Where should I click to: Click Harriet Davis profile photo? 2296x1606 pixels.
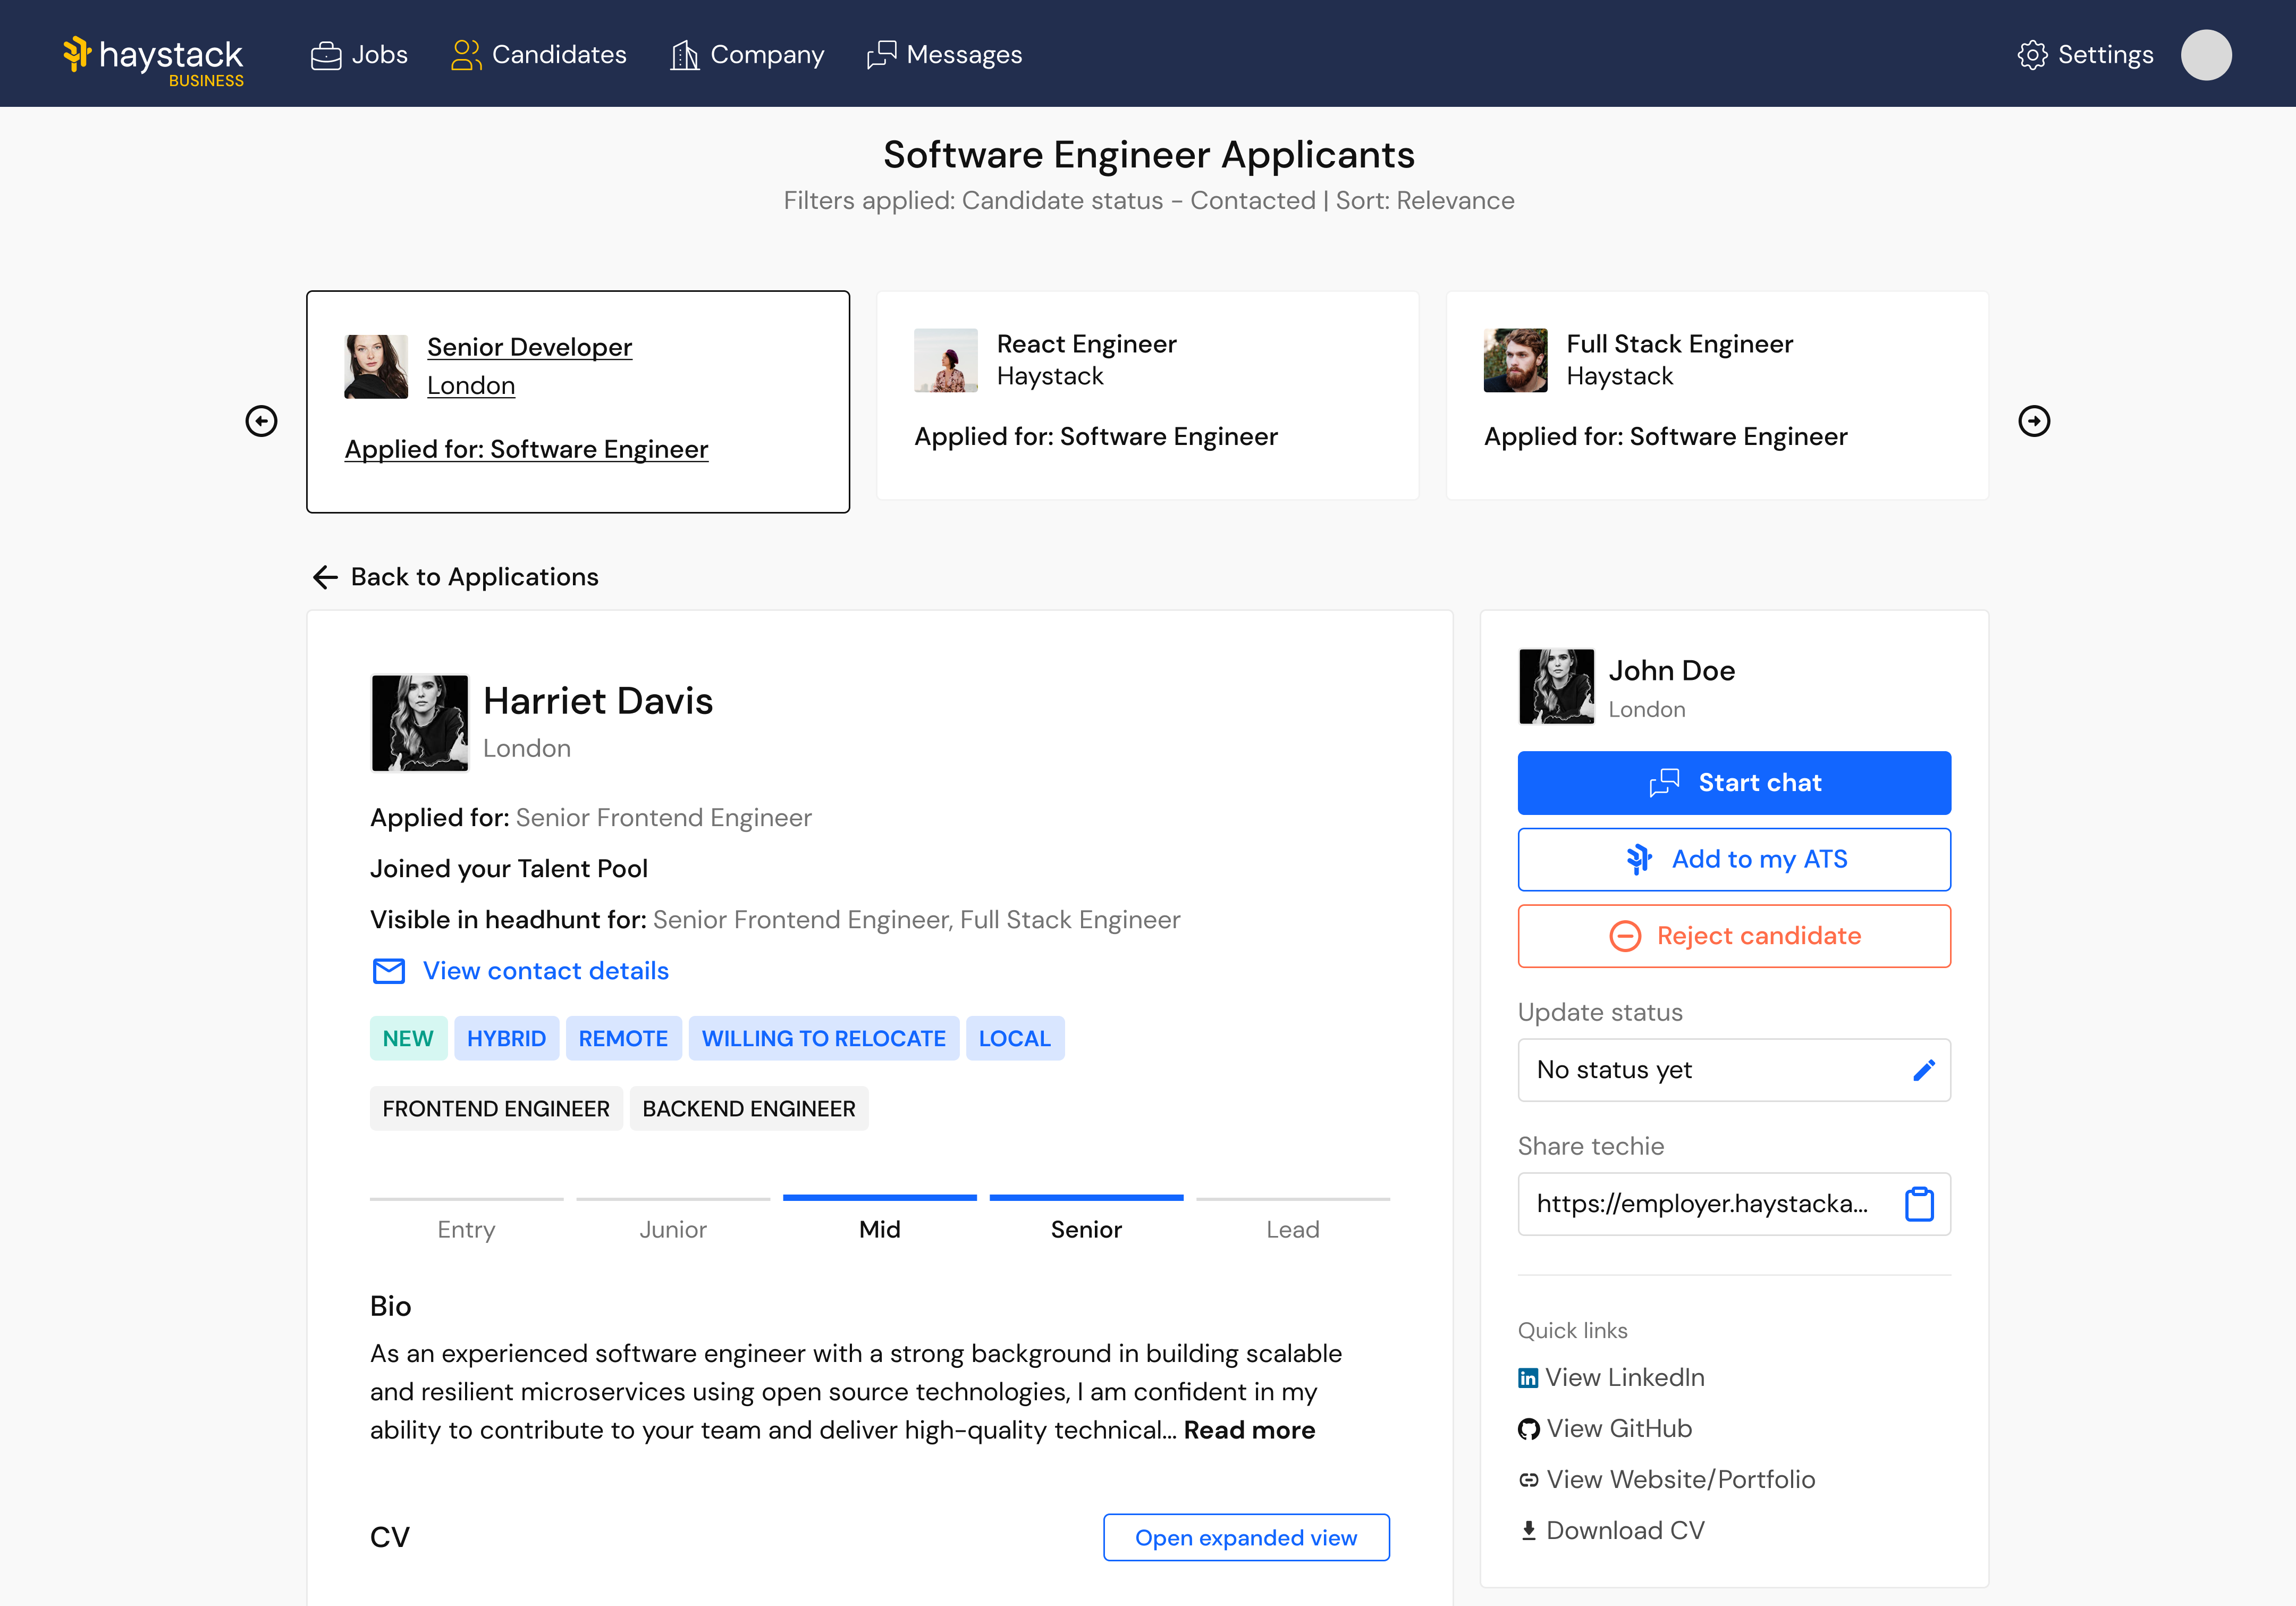pos(420,723)
